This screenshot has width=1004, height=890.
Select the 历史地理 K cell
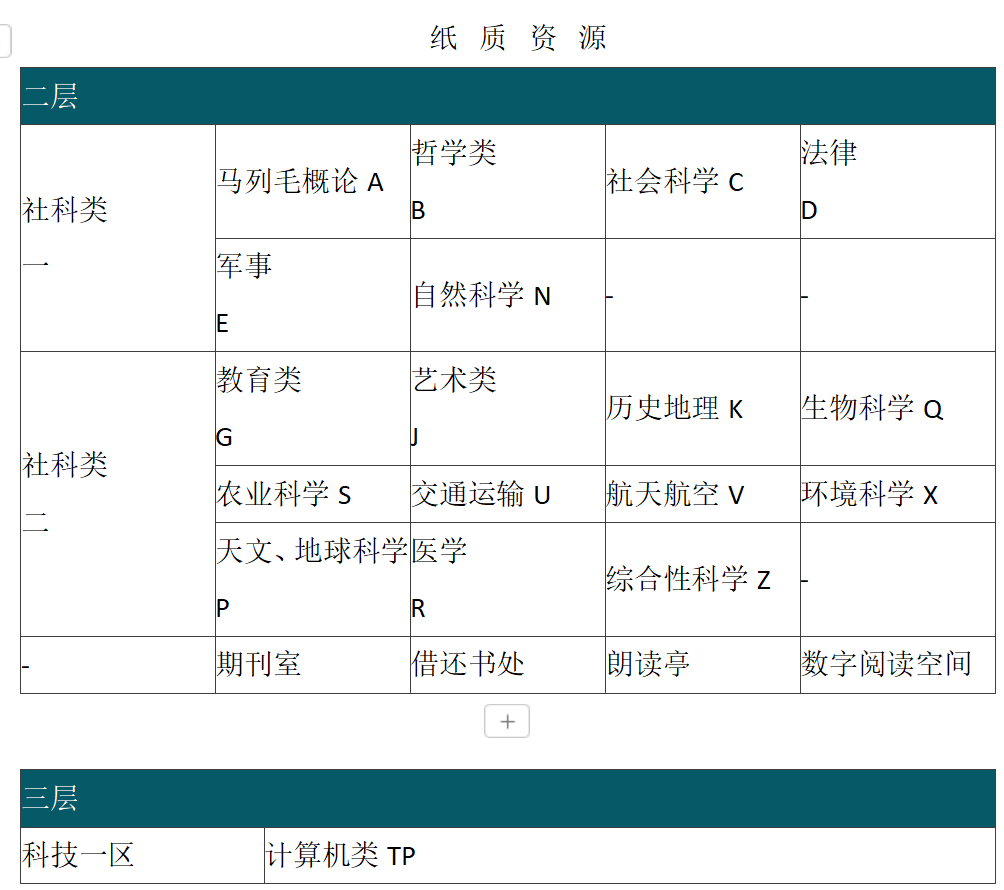[676, 409]
